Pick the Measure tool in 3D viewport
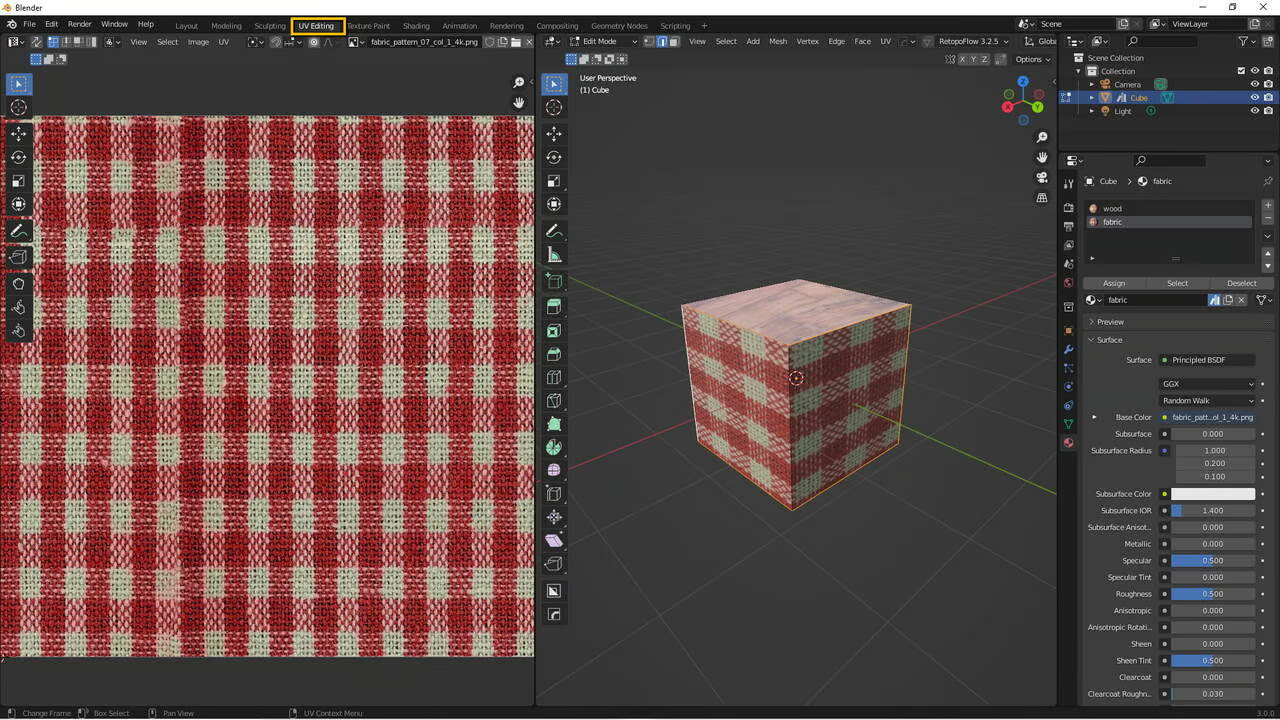This screenshot has width=1280, height=720. (554, 255)
